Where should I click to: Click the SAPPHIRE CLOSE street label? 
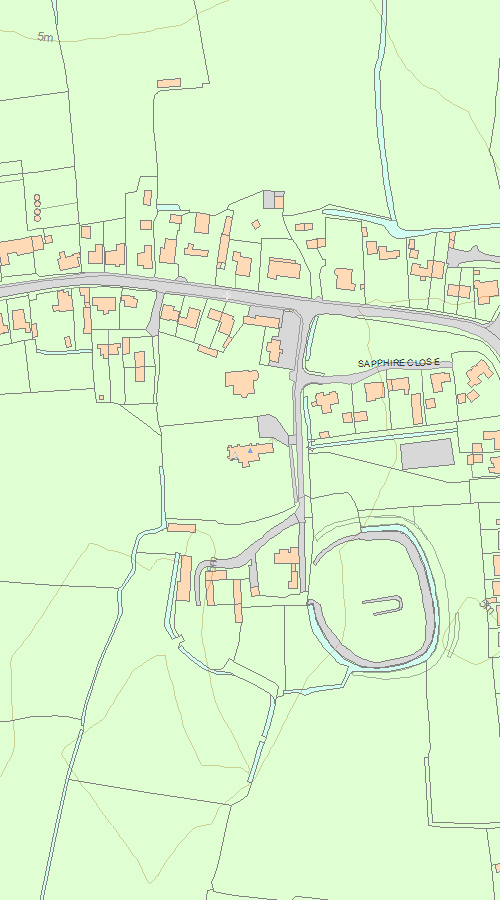point(398,363)
